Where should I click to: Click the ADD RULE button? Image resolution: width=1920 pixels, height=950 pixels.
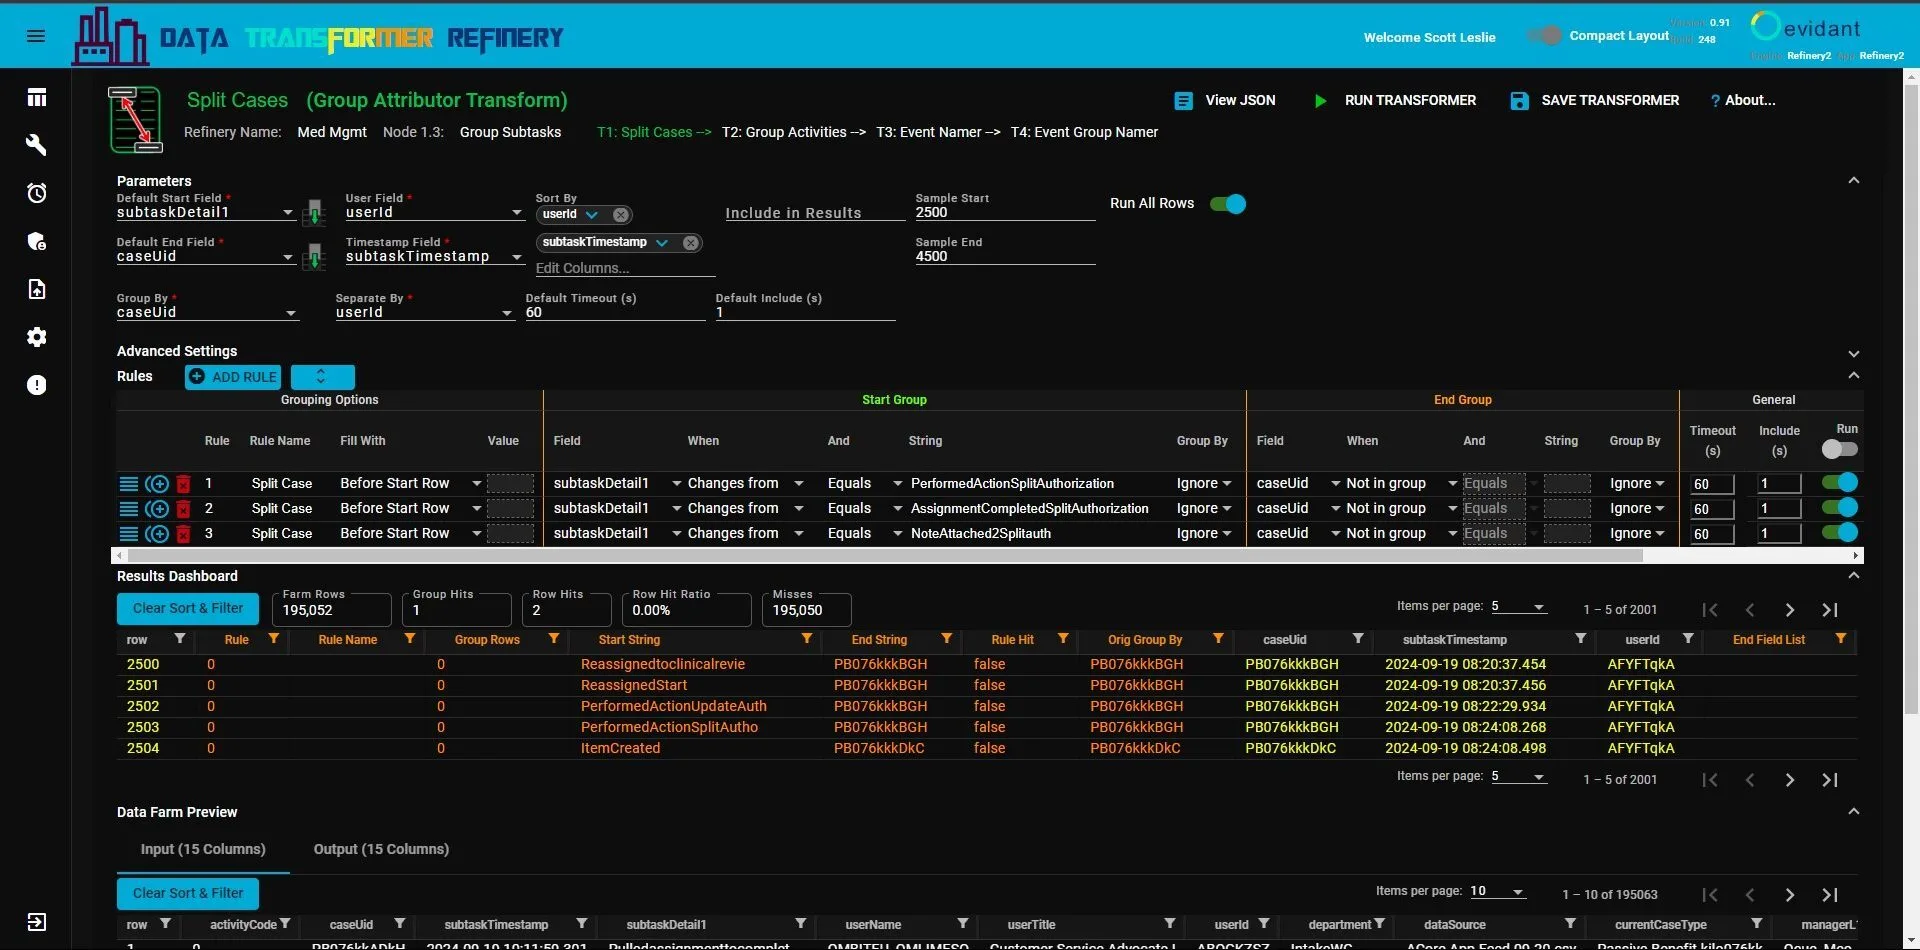(x=233, y=377)
